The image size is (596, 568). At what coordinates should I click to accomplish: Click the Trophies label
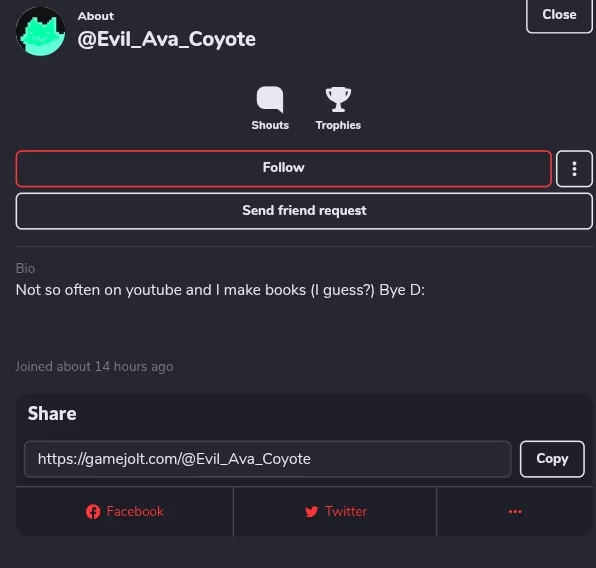[x=338, y=125]
